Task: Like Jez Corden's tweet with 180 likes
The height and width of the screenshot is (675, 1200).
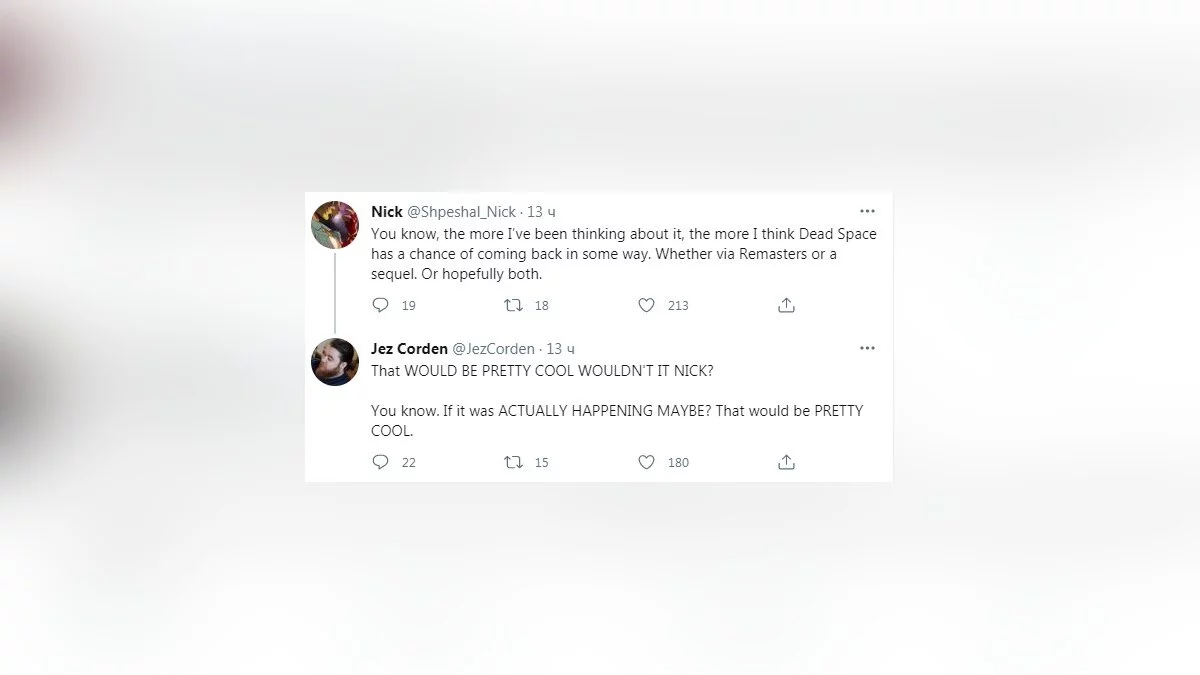Action: tap(647, 462)
